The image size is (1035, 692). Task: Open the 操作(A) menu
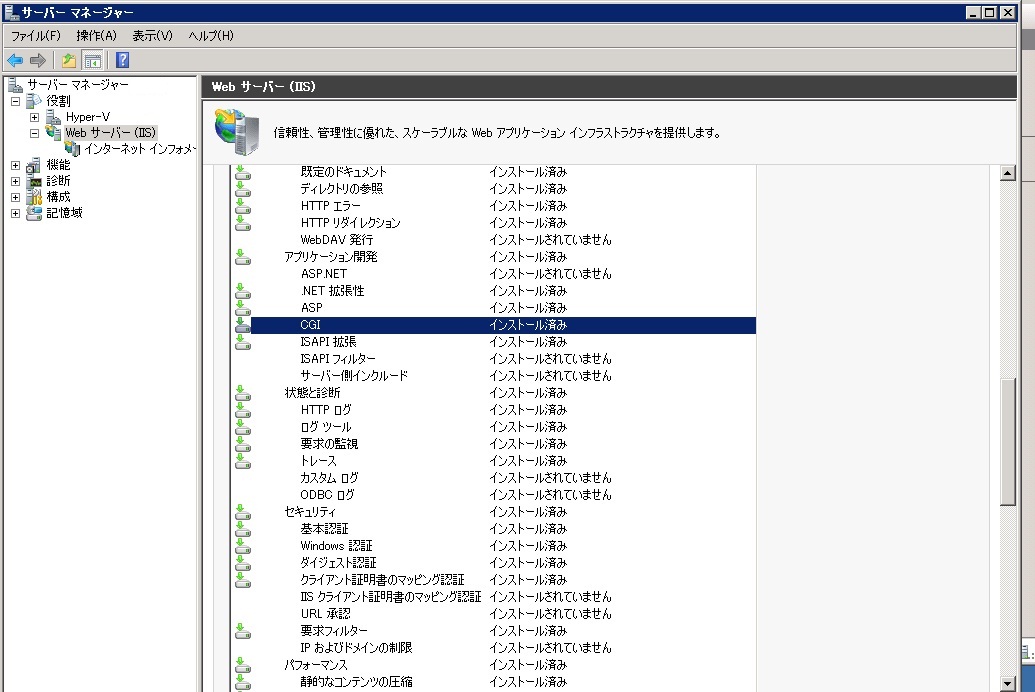click(96, 36)
